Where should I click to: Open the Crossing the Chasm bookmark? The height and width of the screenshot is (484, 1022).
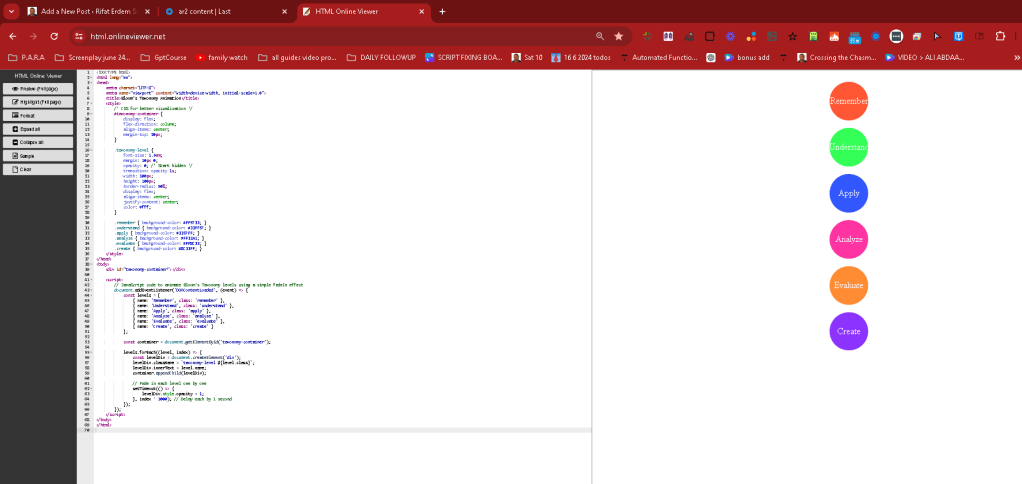(x=838, y=57)
